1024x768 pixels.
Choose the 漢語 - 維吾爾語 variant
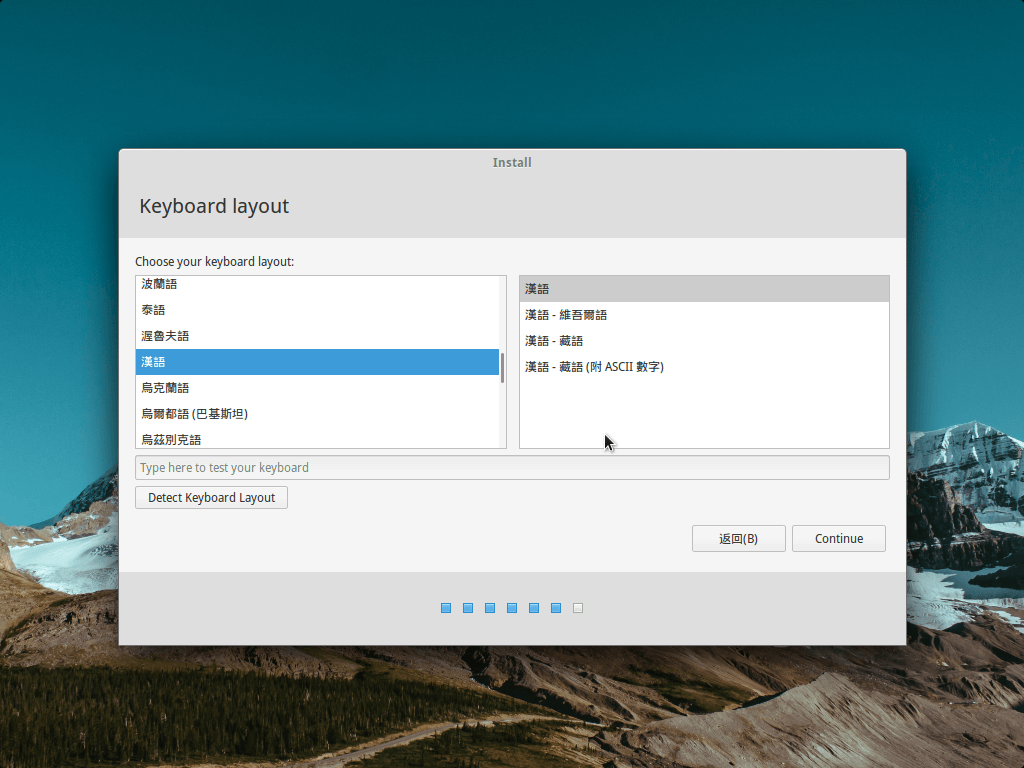(566, 315)
